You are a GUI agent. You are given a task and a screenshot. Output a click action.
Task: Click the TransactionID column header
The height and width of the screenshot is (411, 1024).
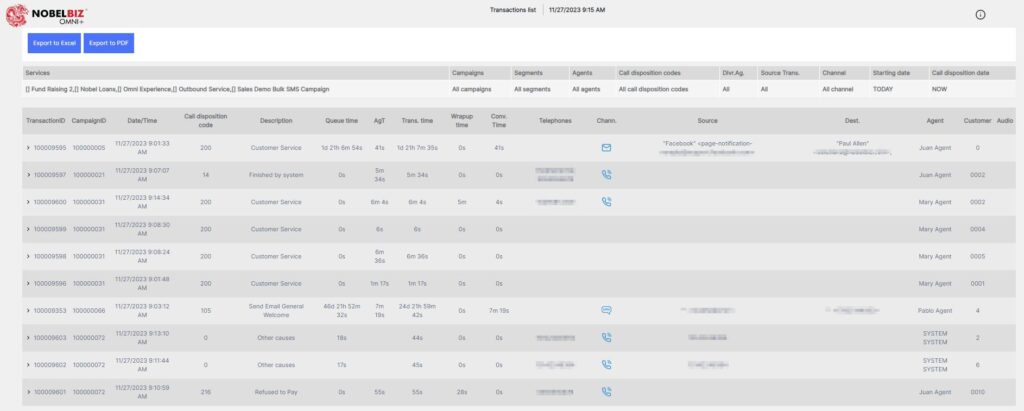45,121
